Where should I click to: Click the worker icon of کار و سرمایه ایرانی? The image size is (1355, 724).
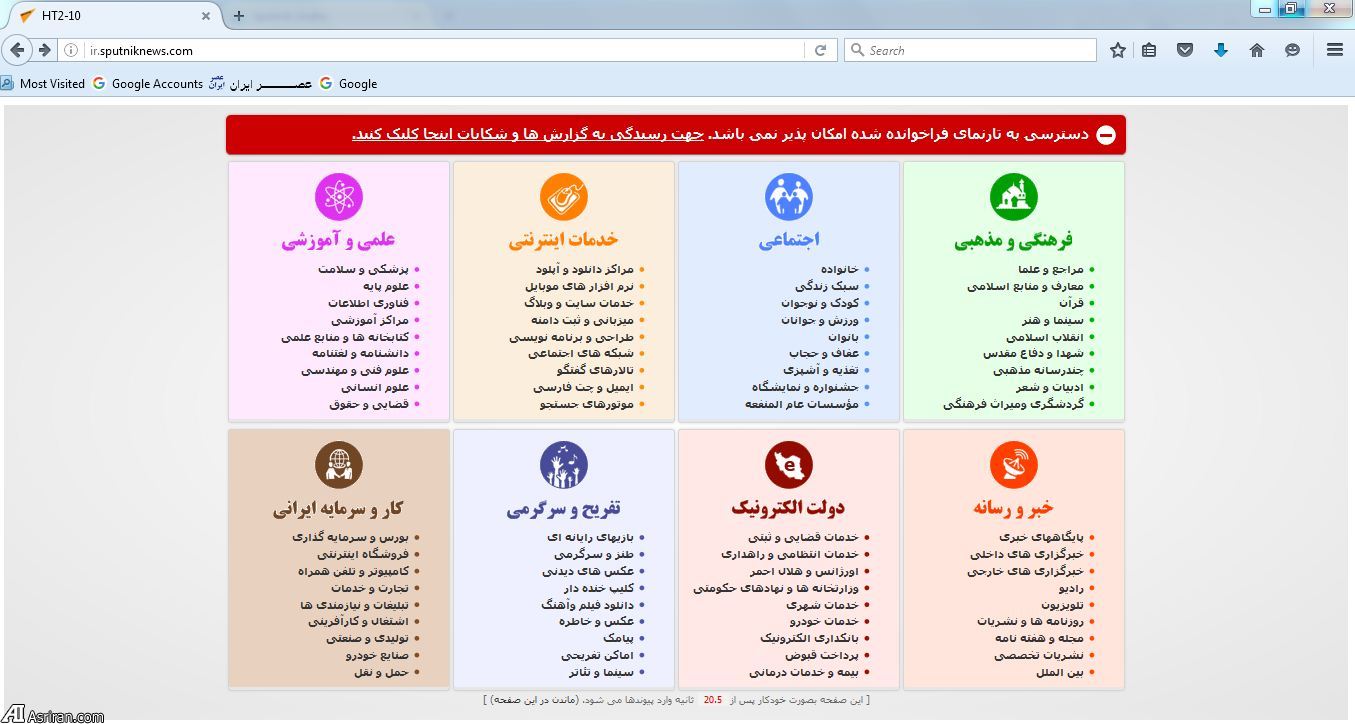tap(339, 463)
